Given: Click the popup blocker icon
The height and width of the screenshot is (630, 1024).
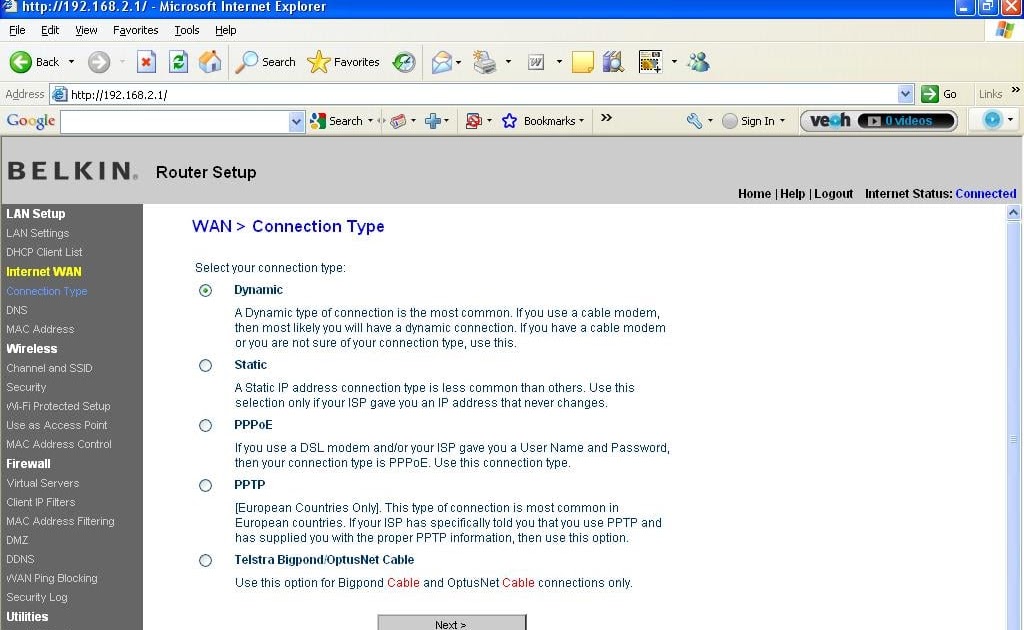Looking at the screenshot, I should click(473, 121).
